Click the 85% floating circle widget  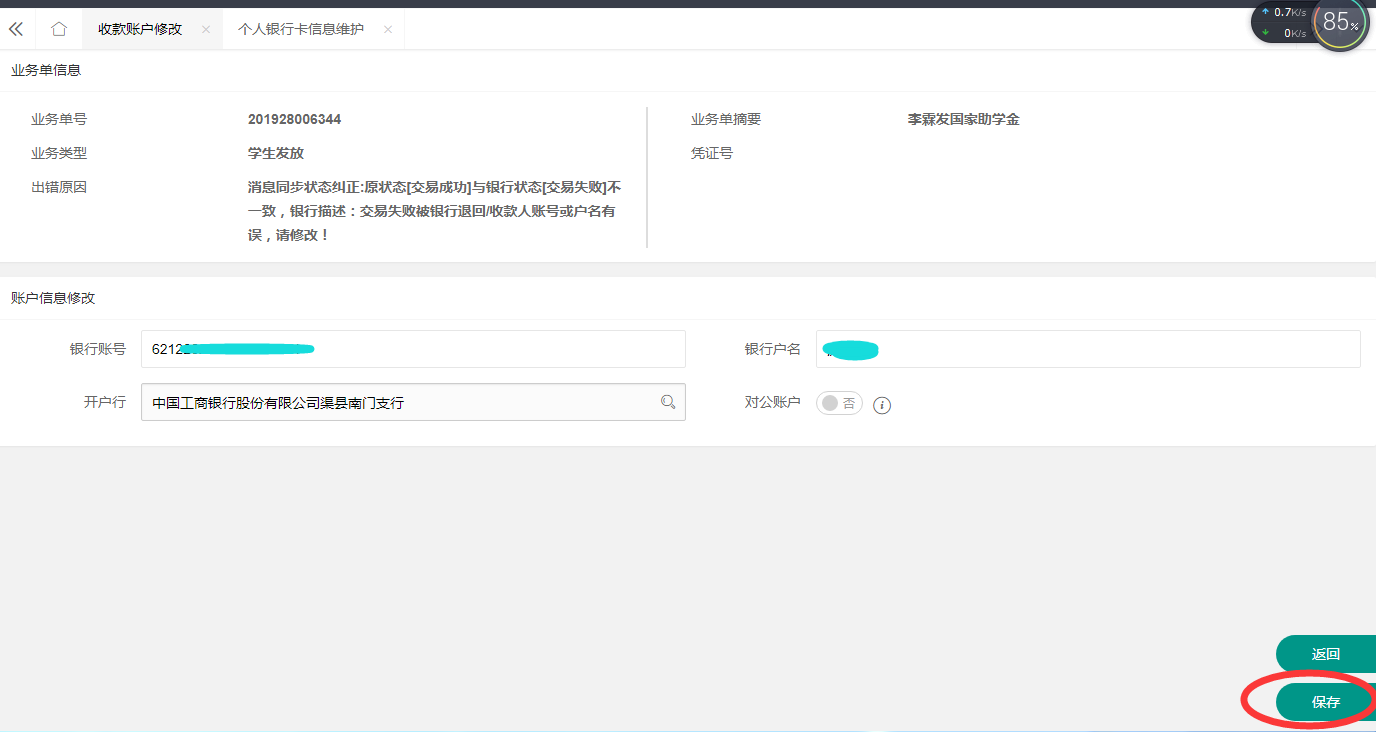1340,23
